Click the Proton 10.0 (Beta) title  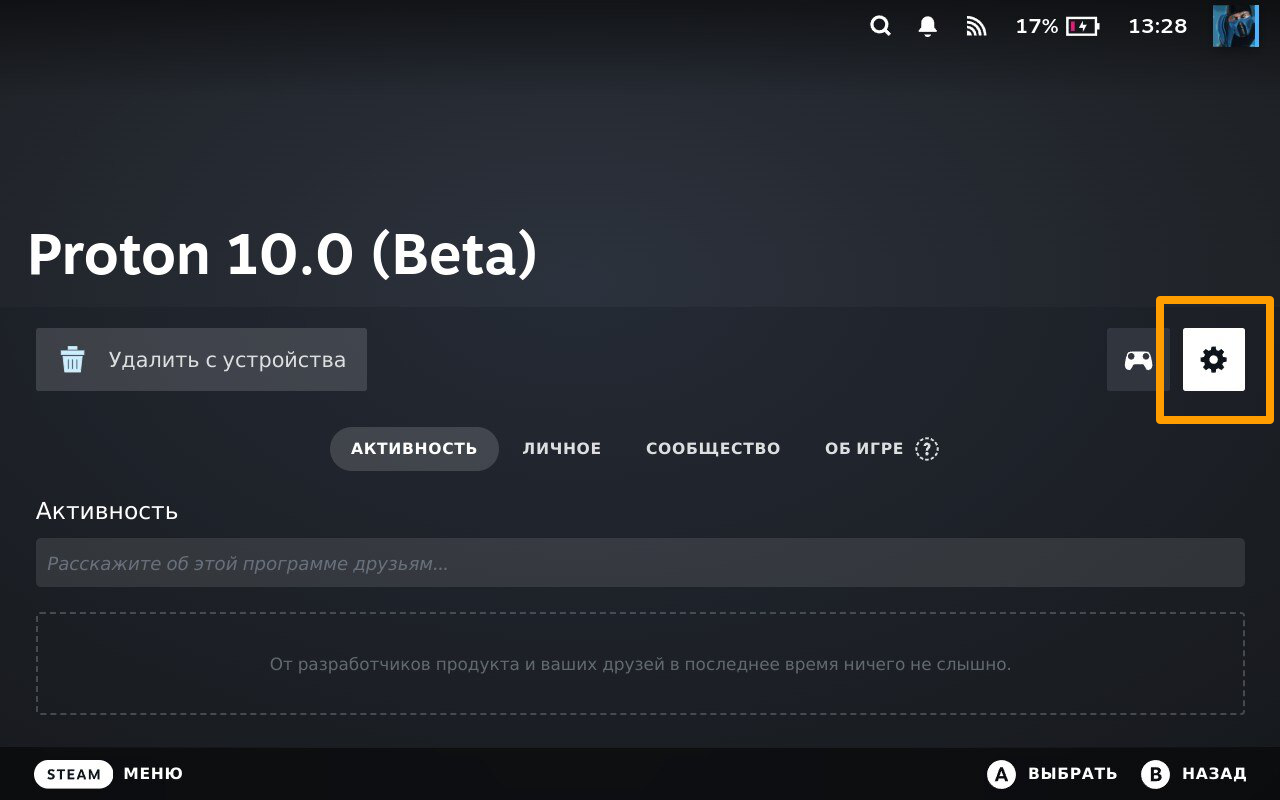[283, 255]
